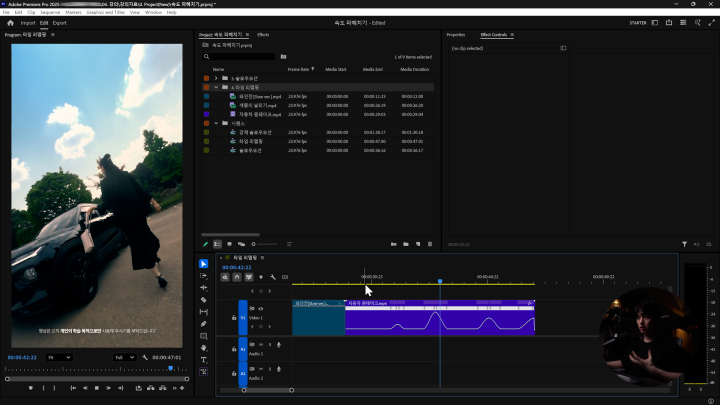Open the Export workspace
This screenshot has width=720, height=405.
pos(60,22)
